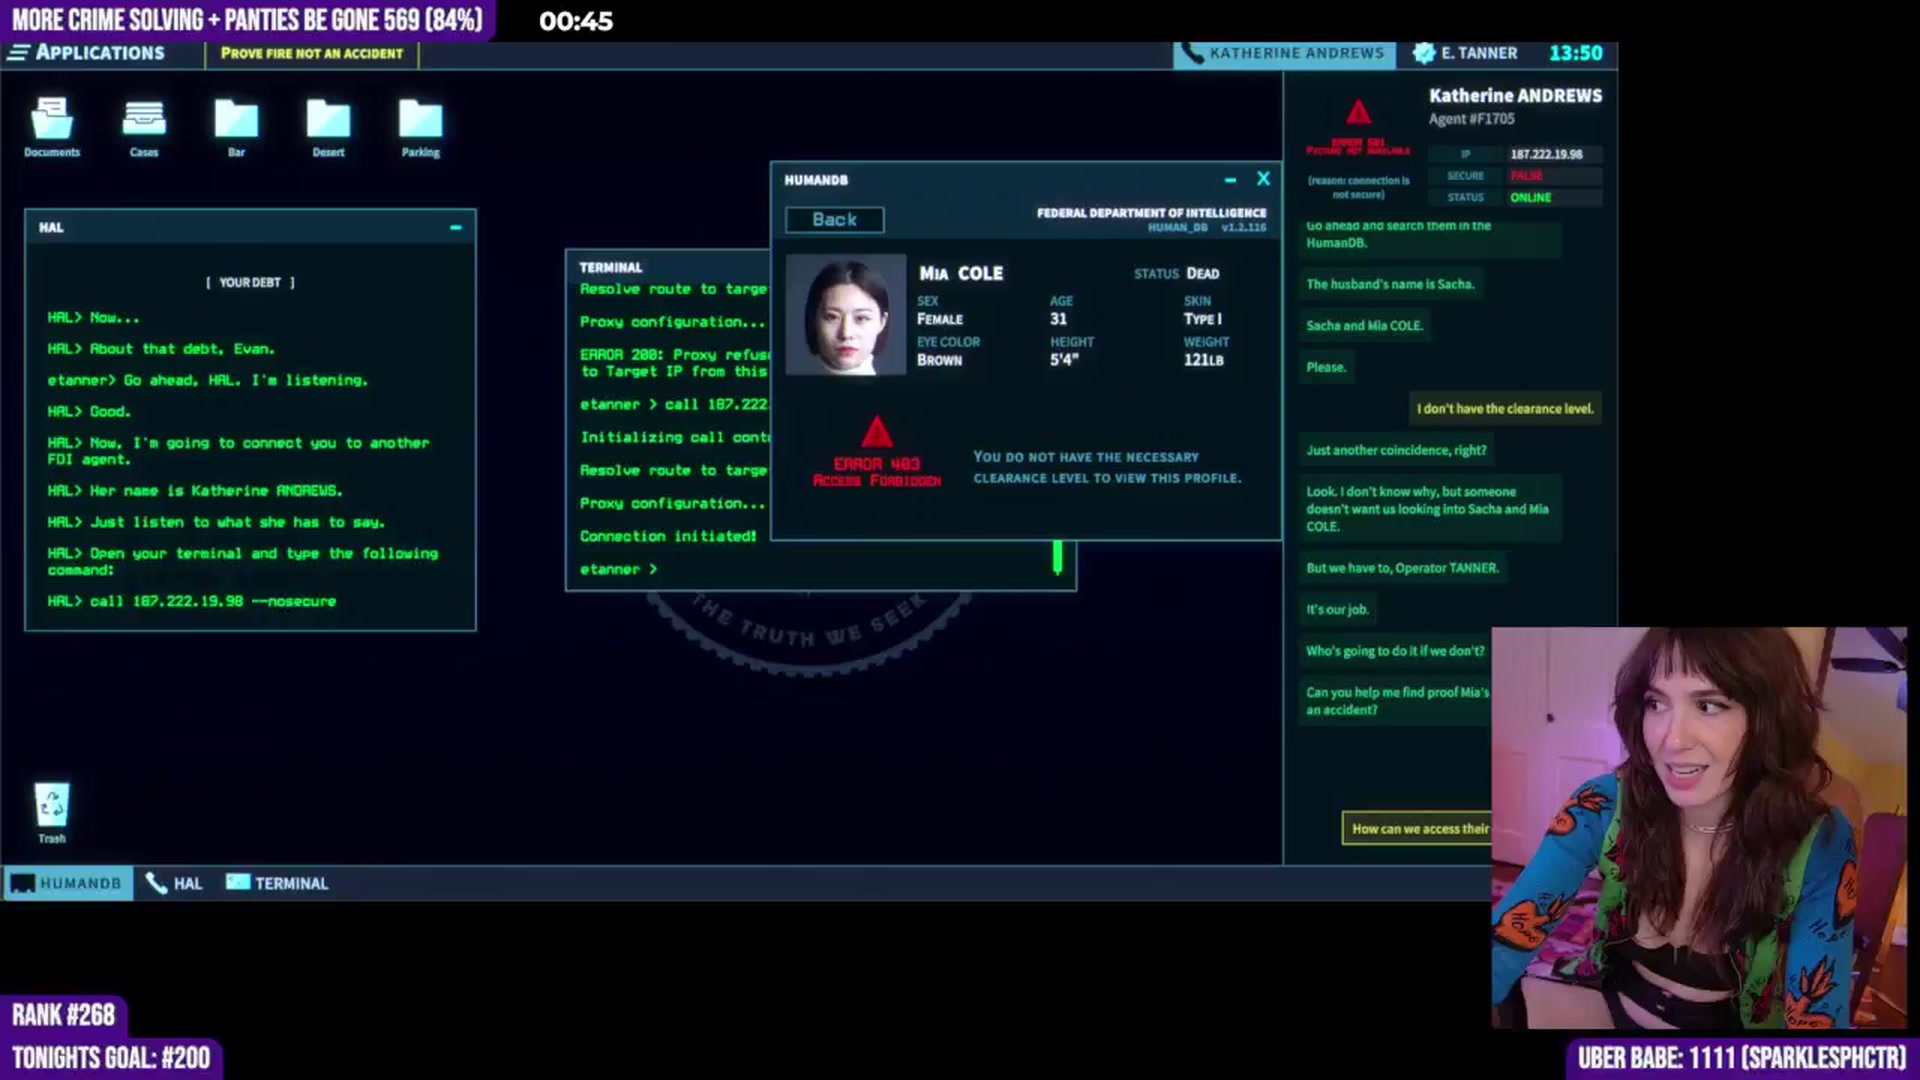Click Mia Cole profile photo
1920x1080 pixels.
click(846, 315)
